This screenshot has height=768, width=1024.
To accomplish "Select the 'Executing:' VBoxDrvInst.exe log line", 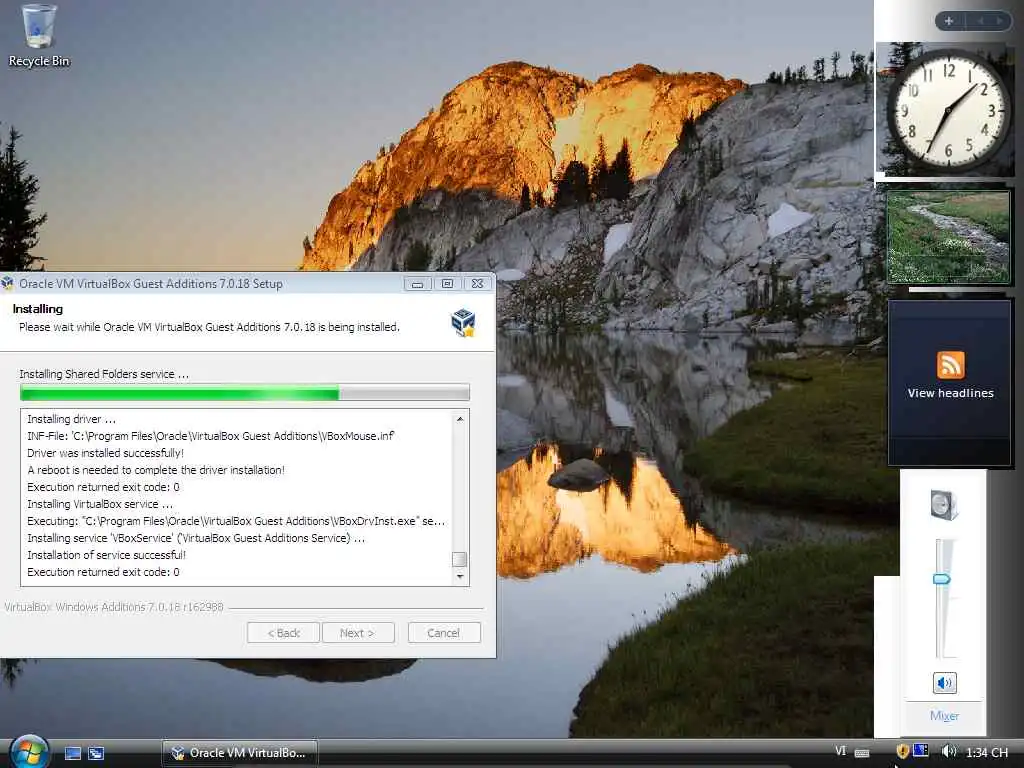I will (x=236, y=521).
